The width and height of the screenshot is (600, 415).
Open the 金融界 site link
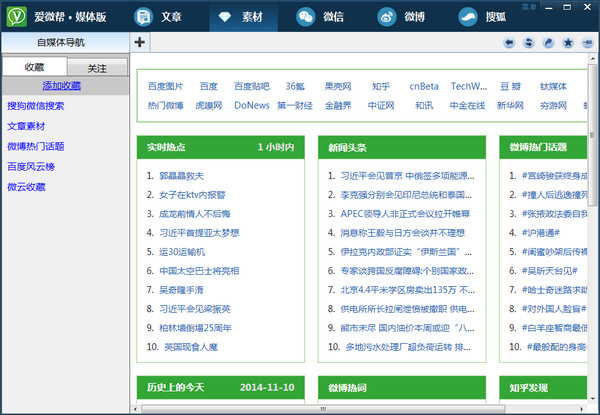pyautogui.click(x=338, y=105)
